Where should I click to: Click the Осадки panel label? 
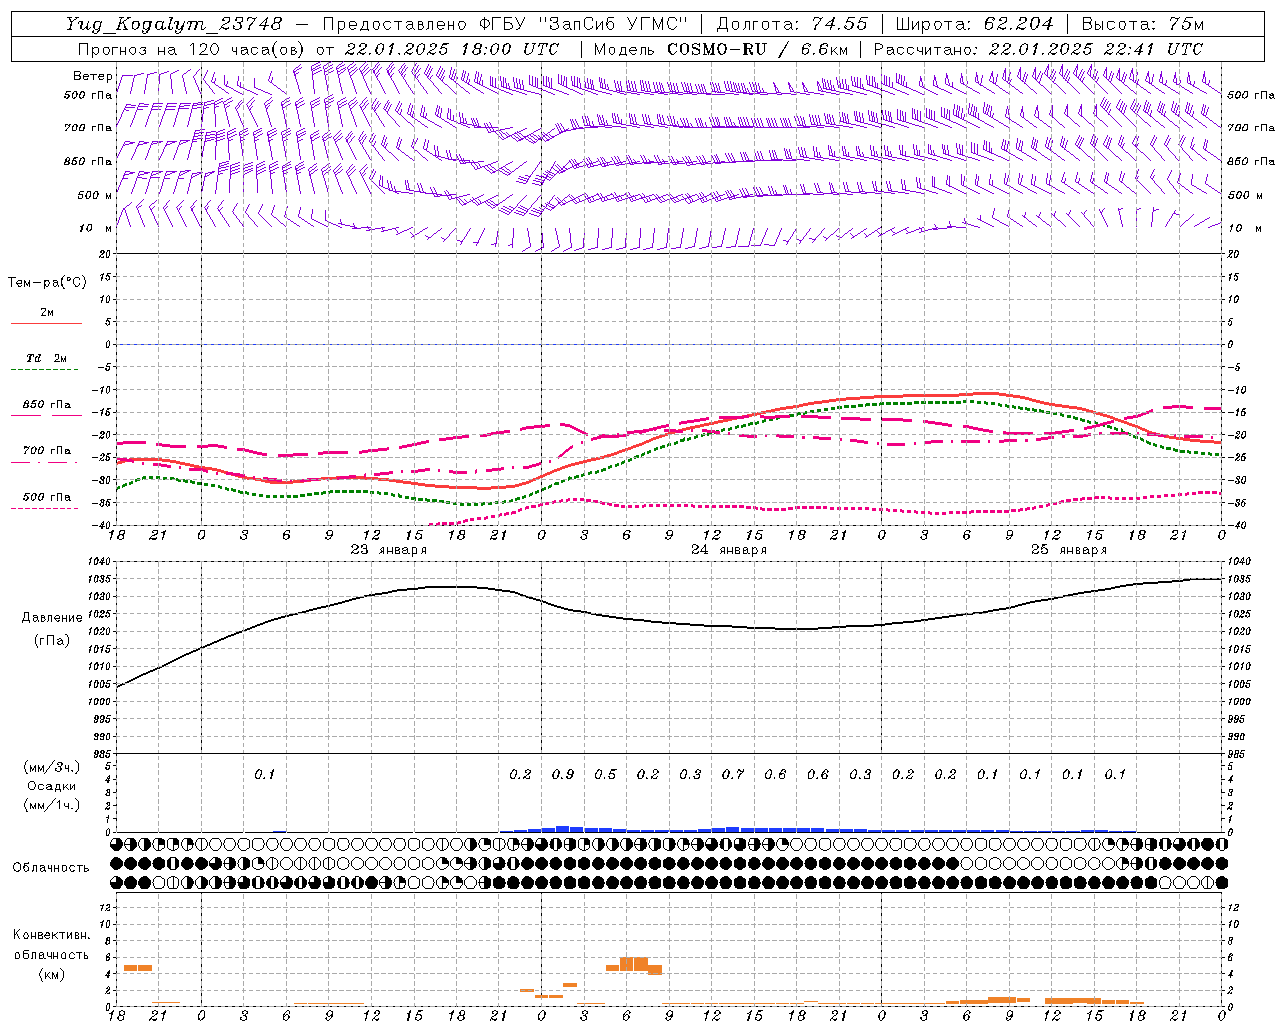[x=52, y=786]
